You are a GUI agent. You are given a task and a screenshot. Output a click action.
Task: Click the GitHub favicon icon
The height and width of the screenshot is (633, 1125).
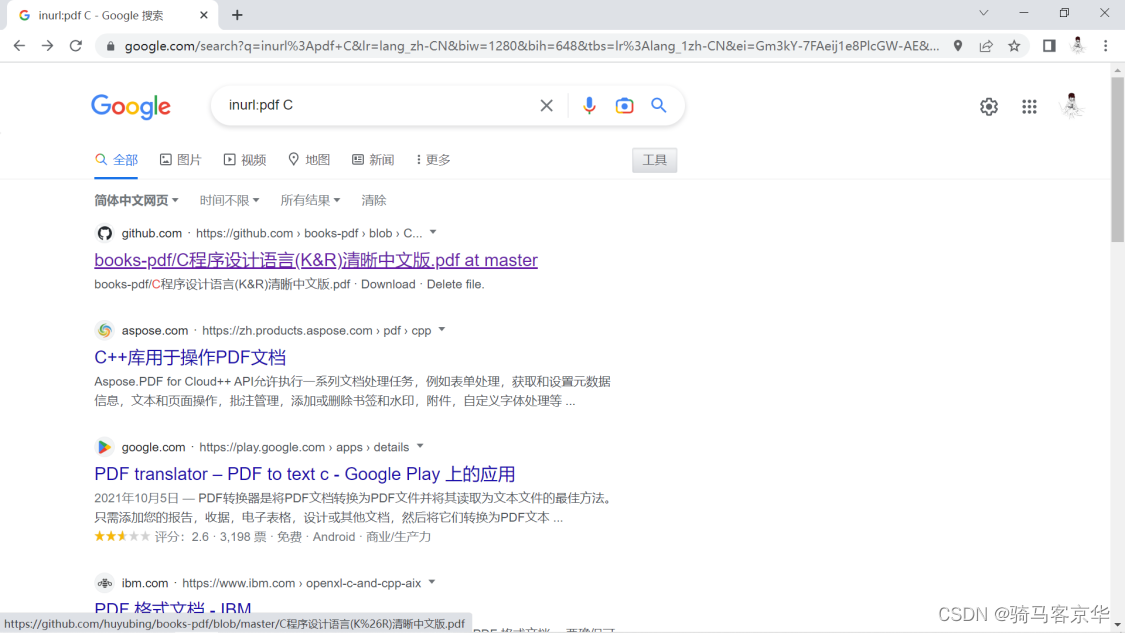[105, 233]
